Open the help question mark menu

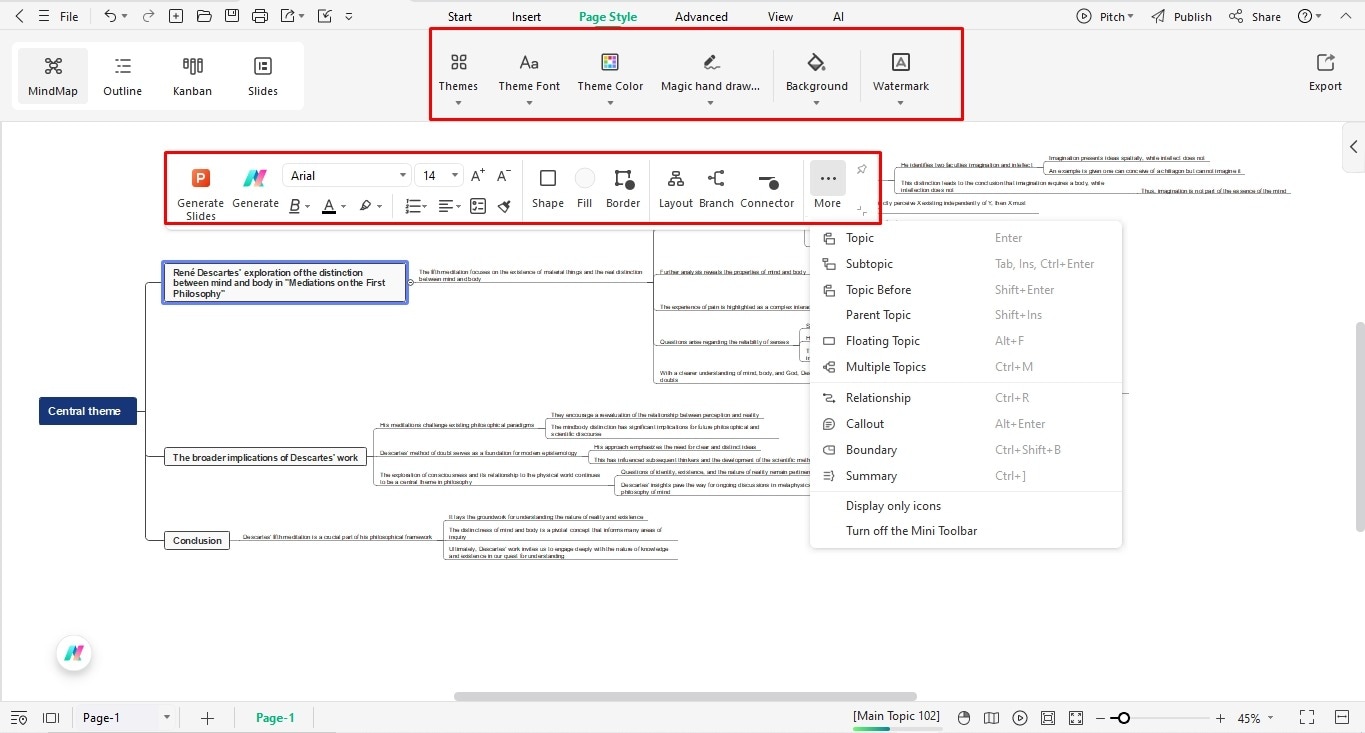1309,16
